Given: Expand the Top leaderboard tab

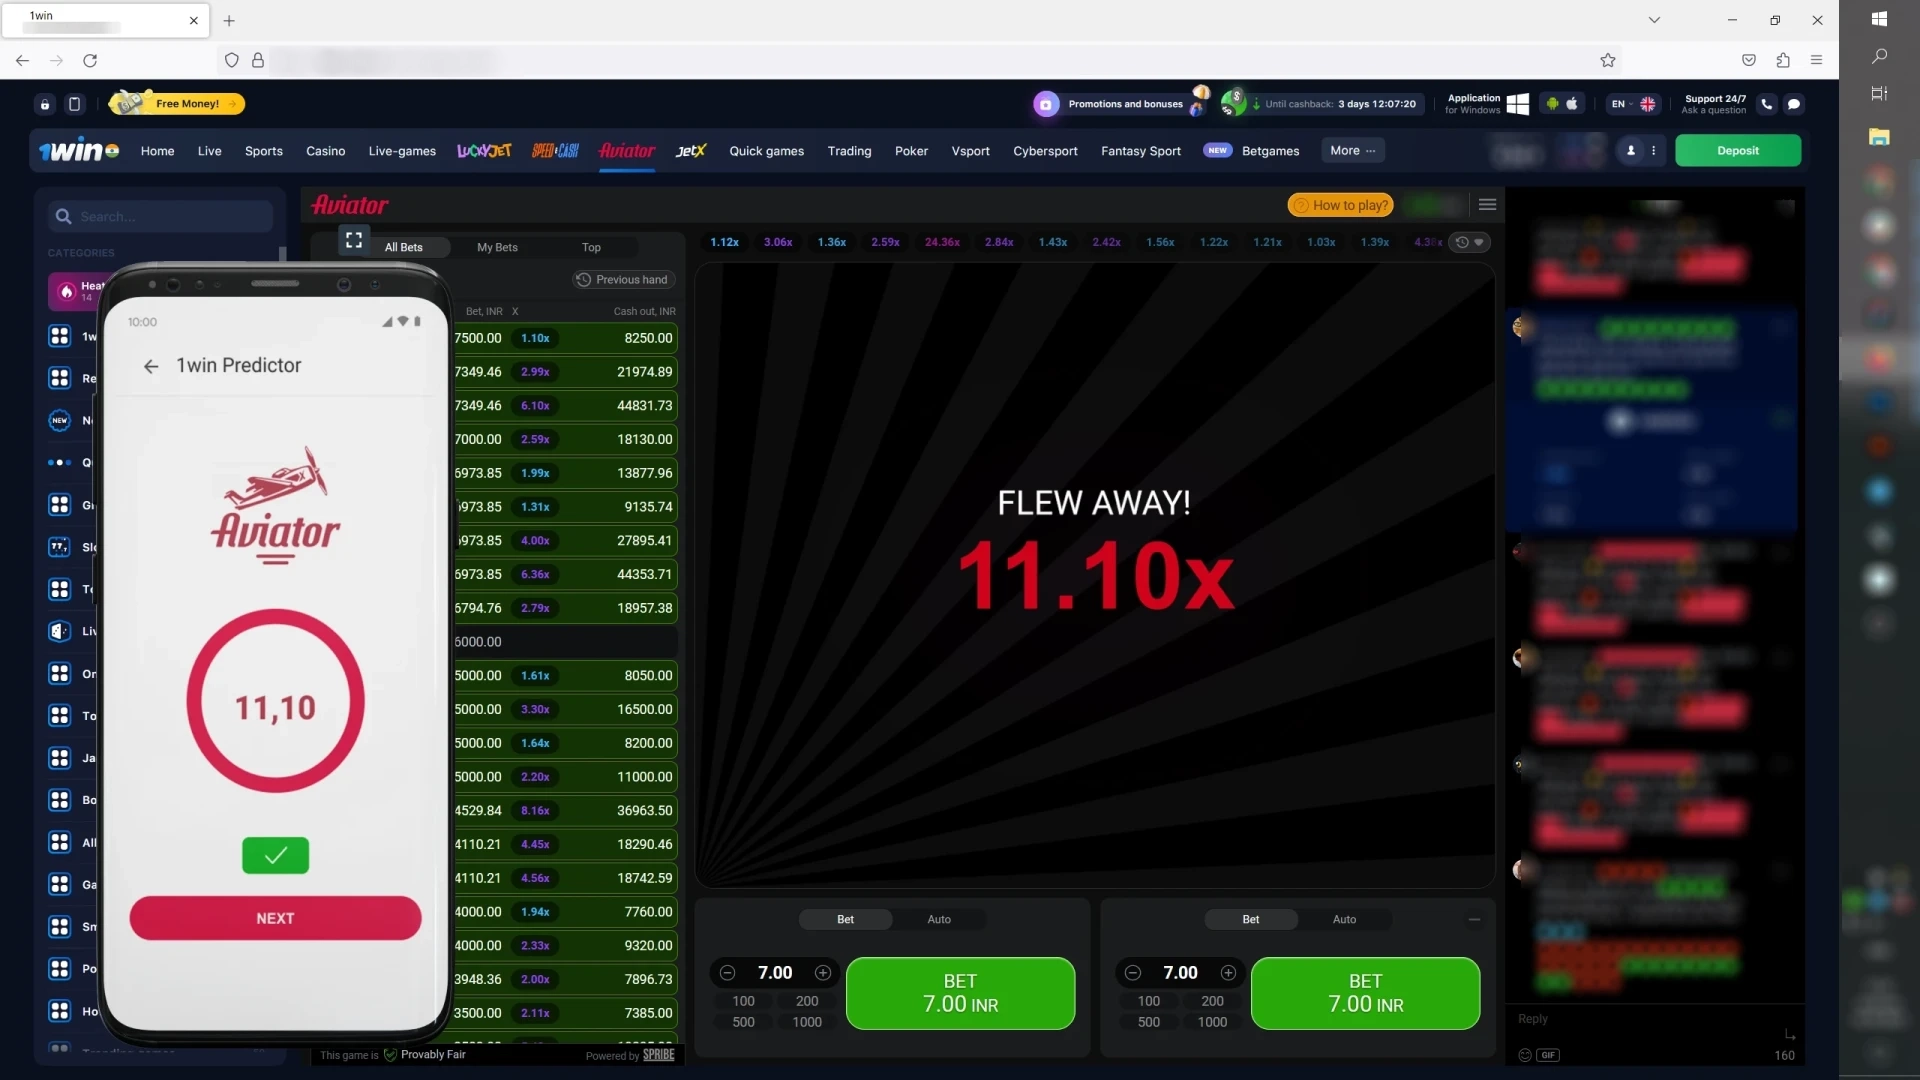Looking at the screenshot, I should tap(592, 248).
